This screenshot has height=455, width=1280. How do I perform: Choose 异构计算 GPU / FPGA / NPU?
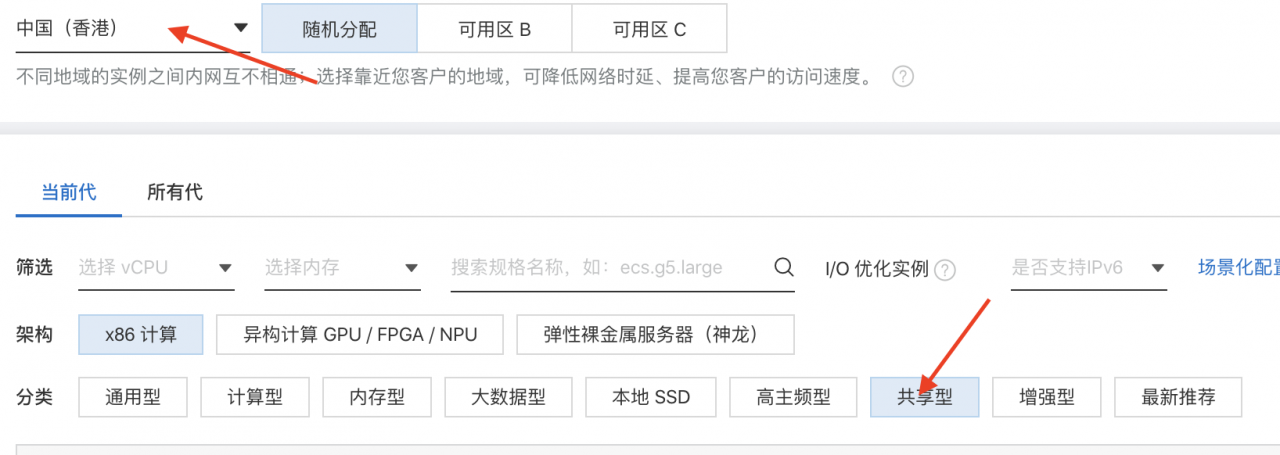point(360,334)
